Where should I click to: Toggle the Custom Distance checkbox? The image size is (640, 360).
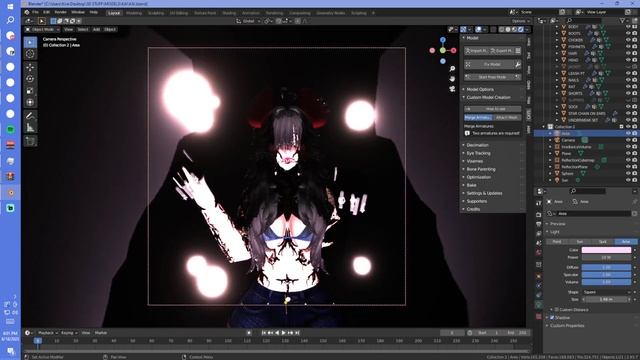[x=556, y=310]
